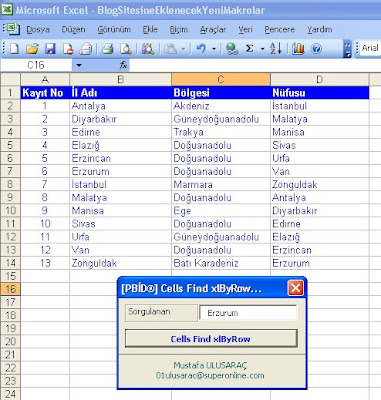The height and width of the screenshot is (400, 381).
Task: Click the Name Box showing C16
Action: (36, 65)
